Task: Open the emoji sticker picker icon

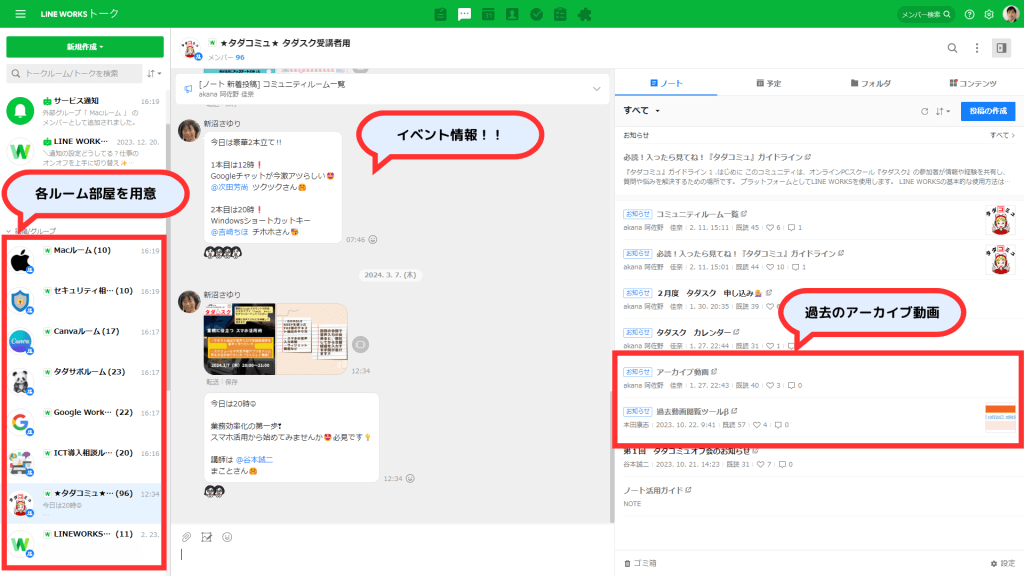Action: pyautogui.click(x=227, y=537)
